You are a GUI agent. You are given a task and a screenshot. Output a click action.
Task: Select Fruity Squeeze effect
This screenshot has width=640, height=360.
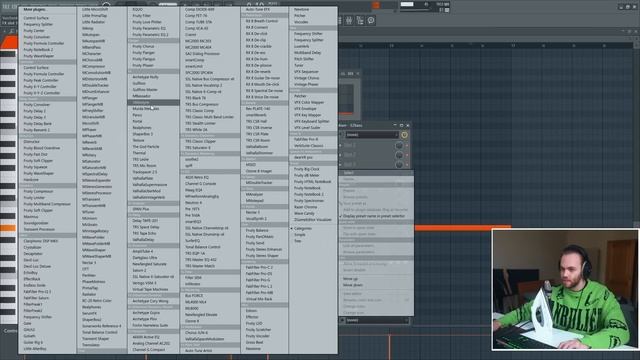click(36, 167)
